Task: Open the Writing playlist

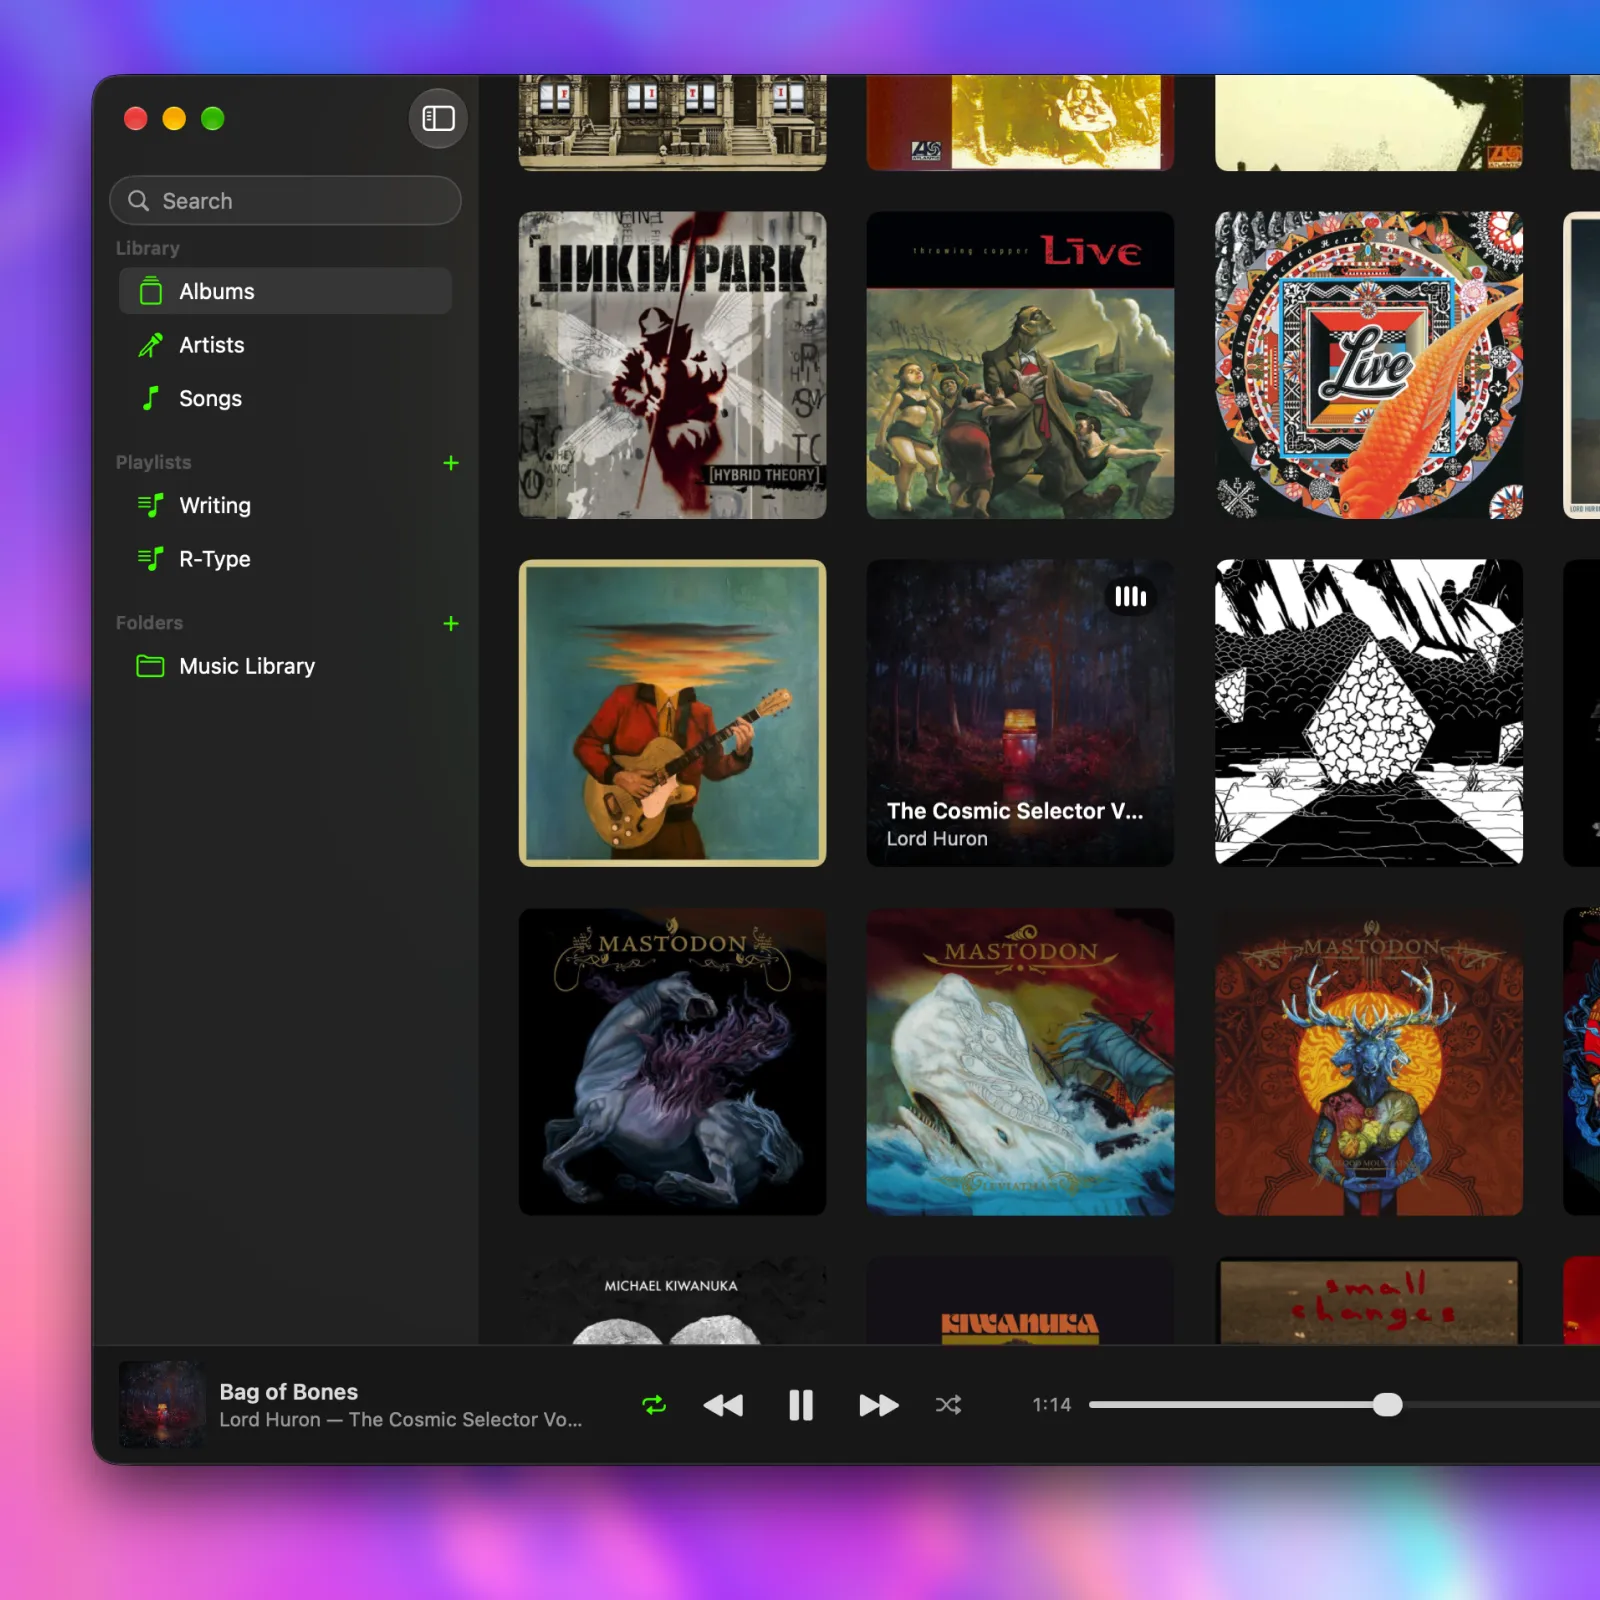Action: point(285,505)
